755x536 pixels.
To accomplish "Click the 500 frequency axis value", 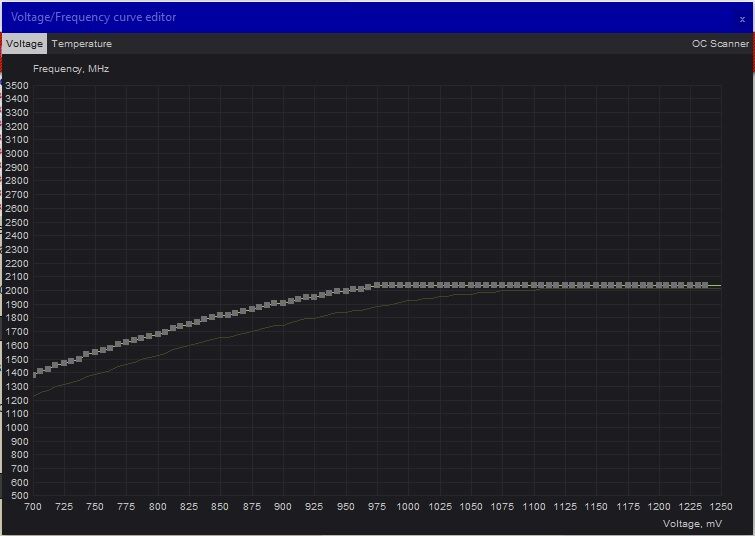I will [x=19, y=496].
